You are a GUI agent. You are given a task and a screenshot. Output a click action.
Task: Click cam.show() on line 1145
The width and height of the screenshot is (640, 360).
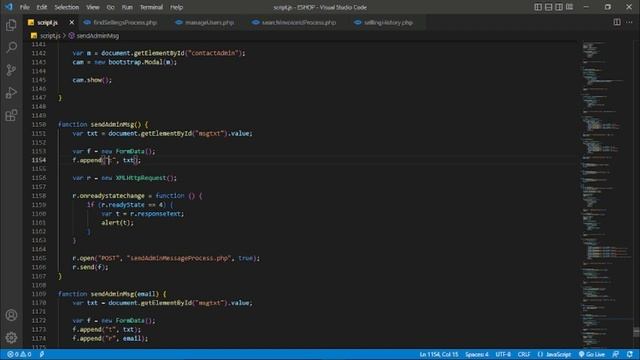click(92, 80)
